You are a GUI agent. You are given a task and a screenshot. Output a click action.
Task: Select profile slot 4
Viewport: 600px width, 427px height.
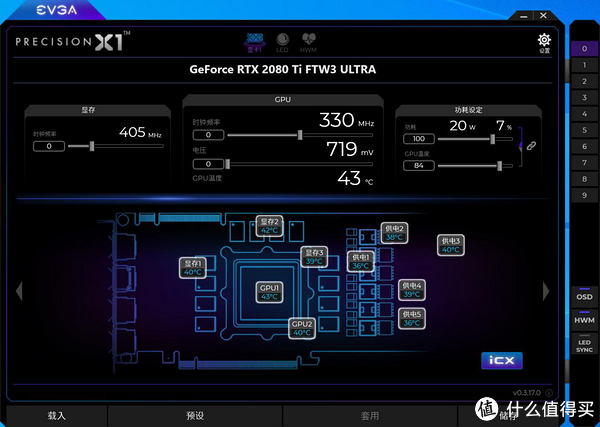(584, 114)
